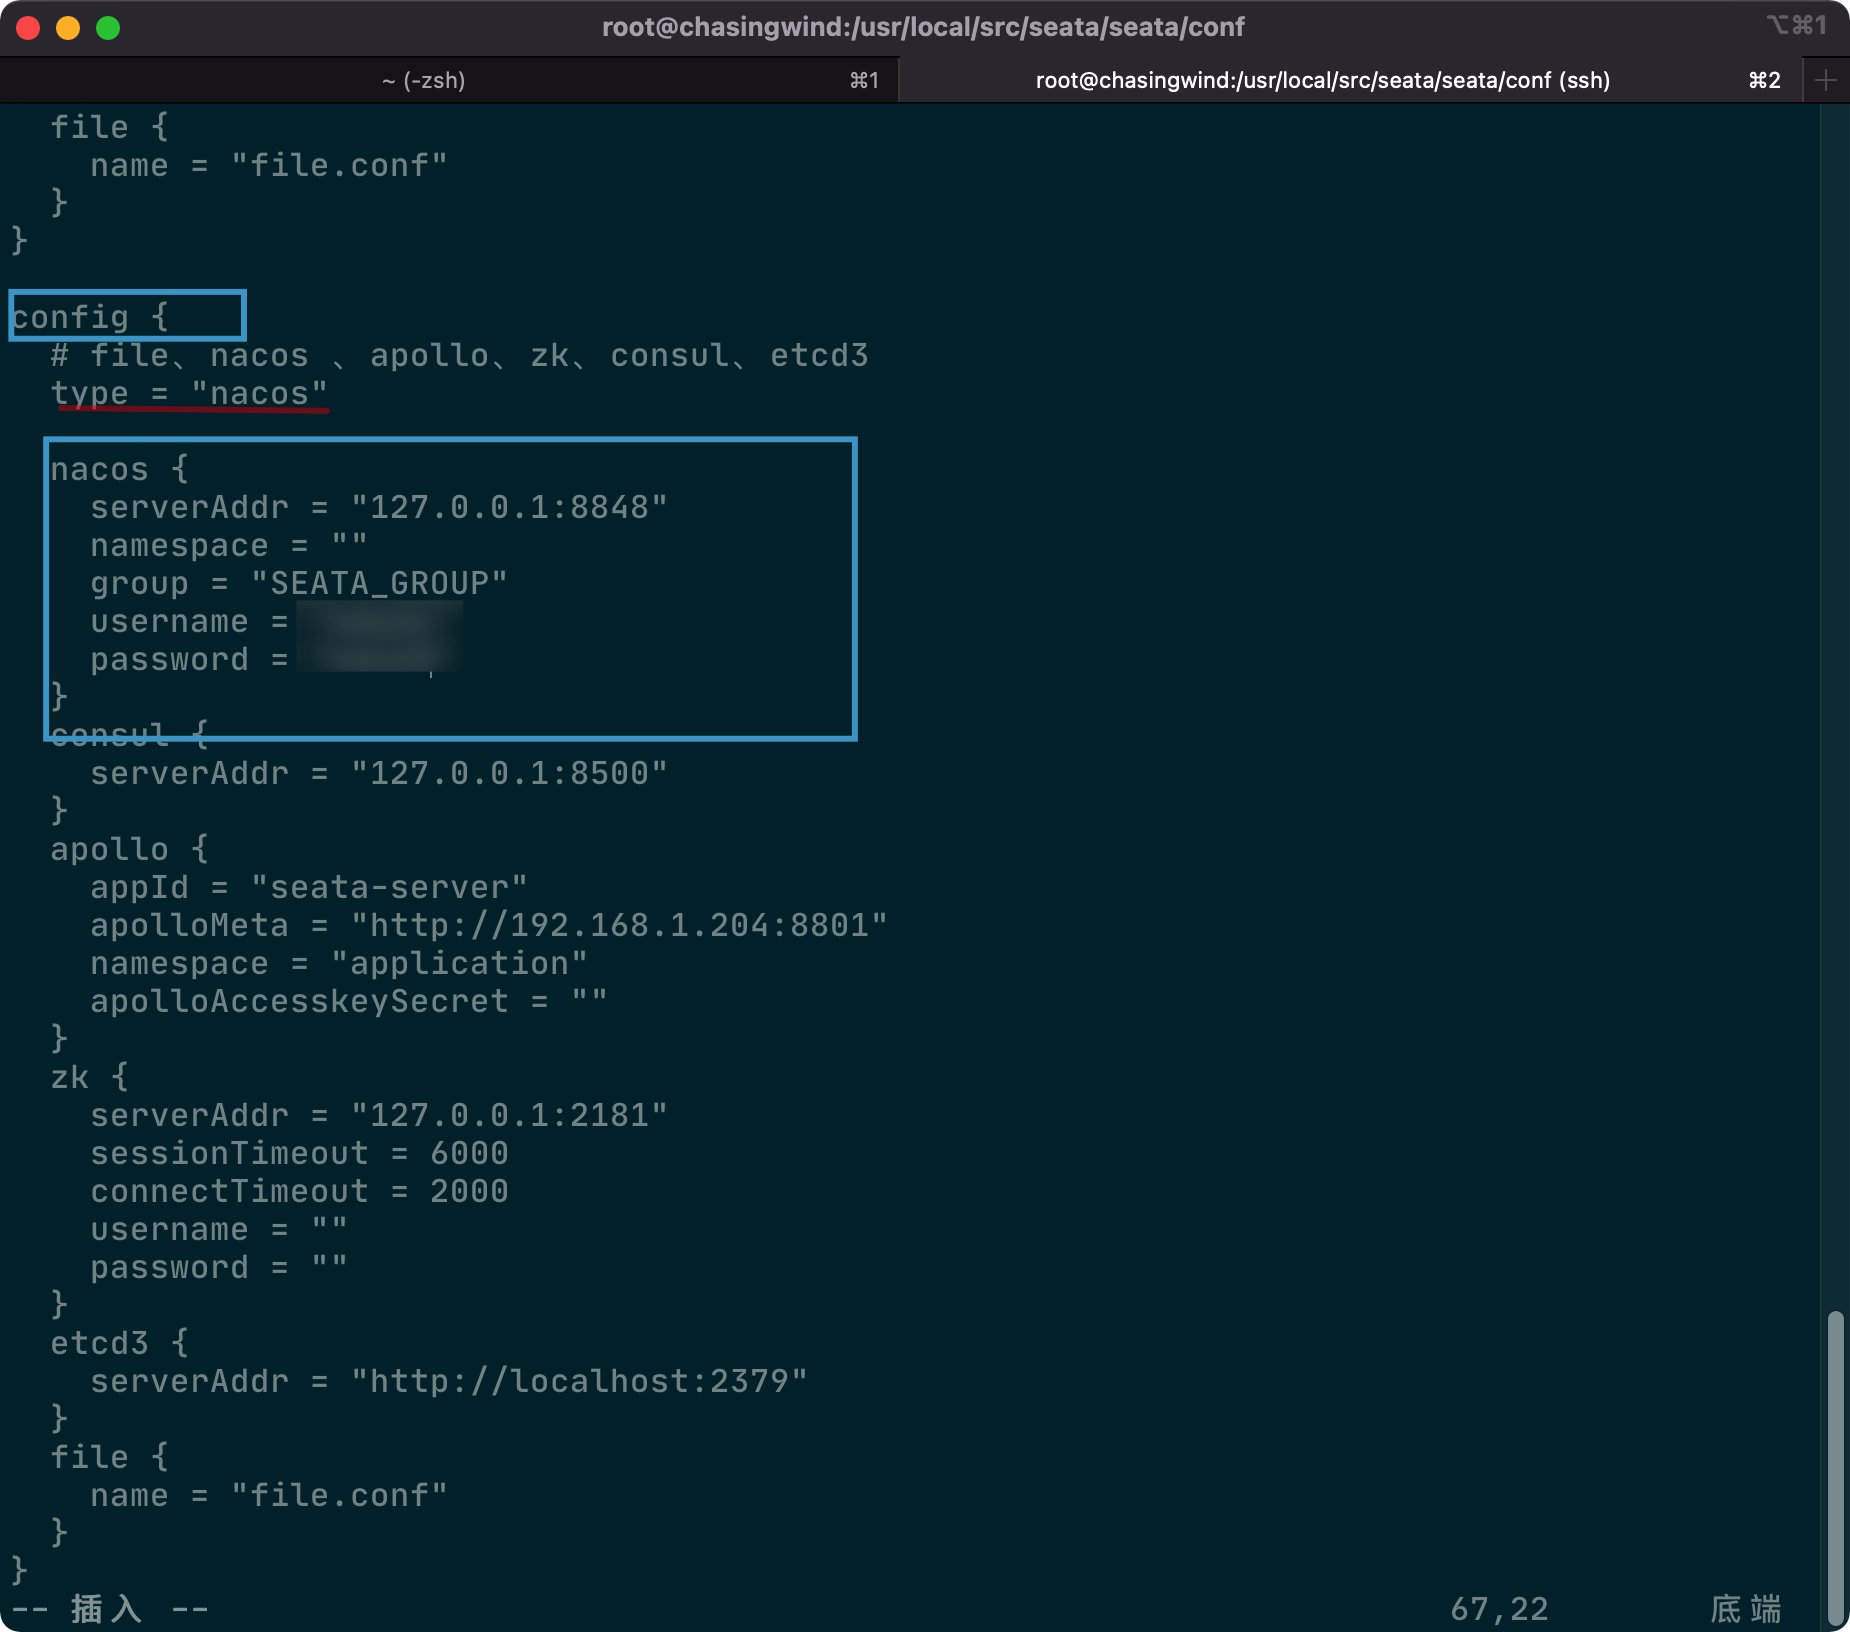Click the 'nacos {' block header
Screen dimensions: 1850x1632
click(x=119, y=469)
